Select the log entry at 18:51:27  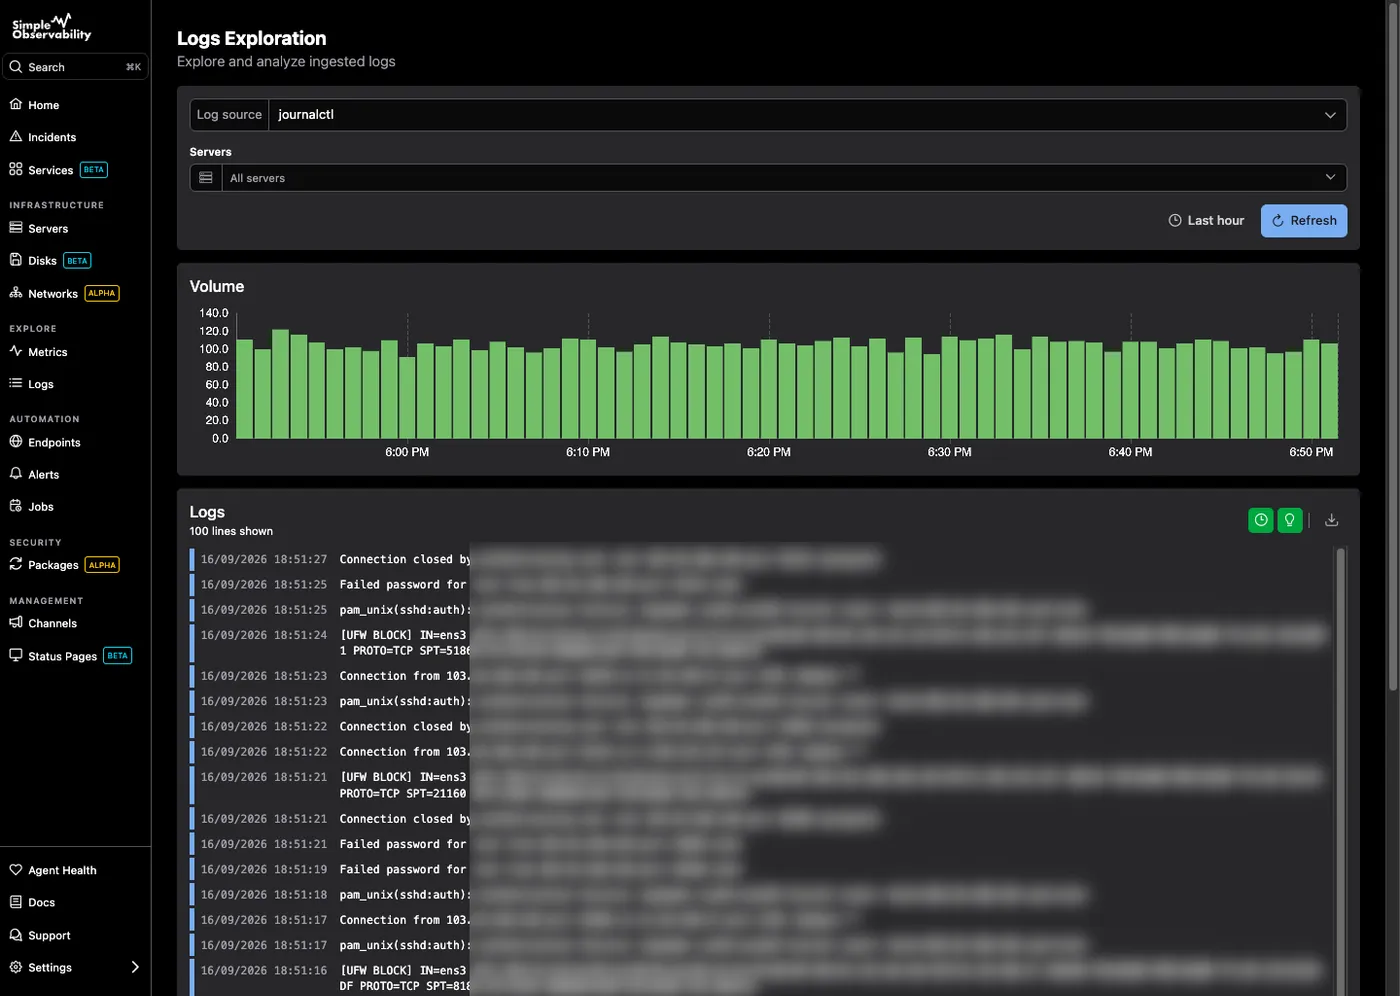[x=760, y=559]
